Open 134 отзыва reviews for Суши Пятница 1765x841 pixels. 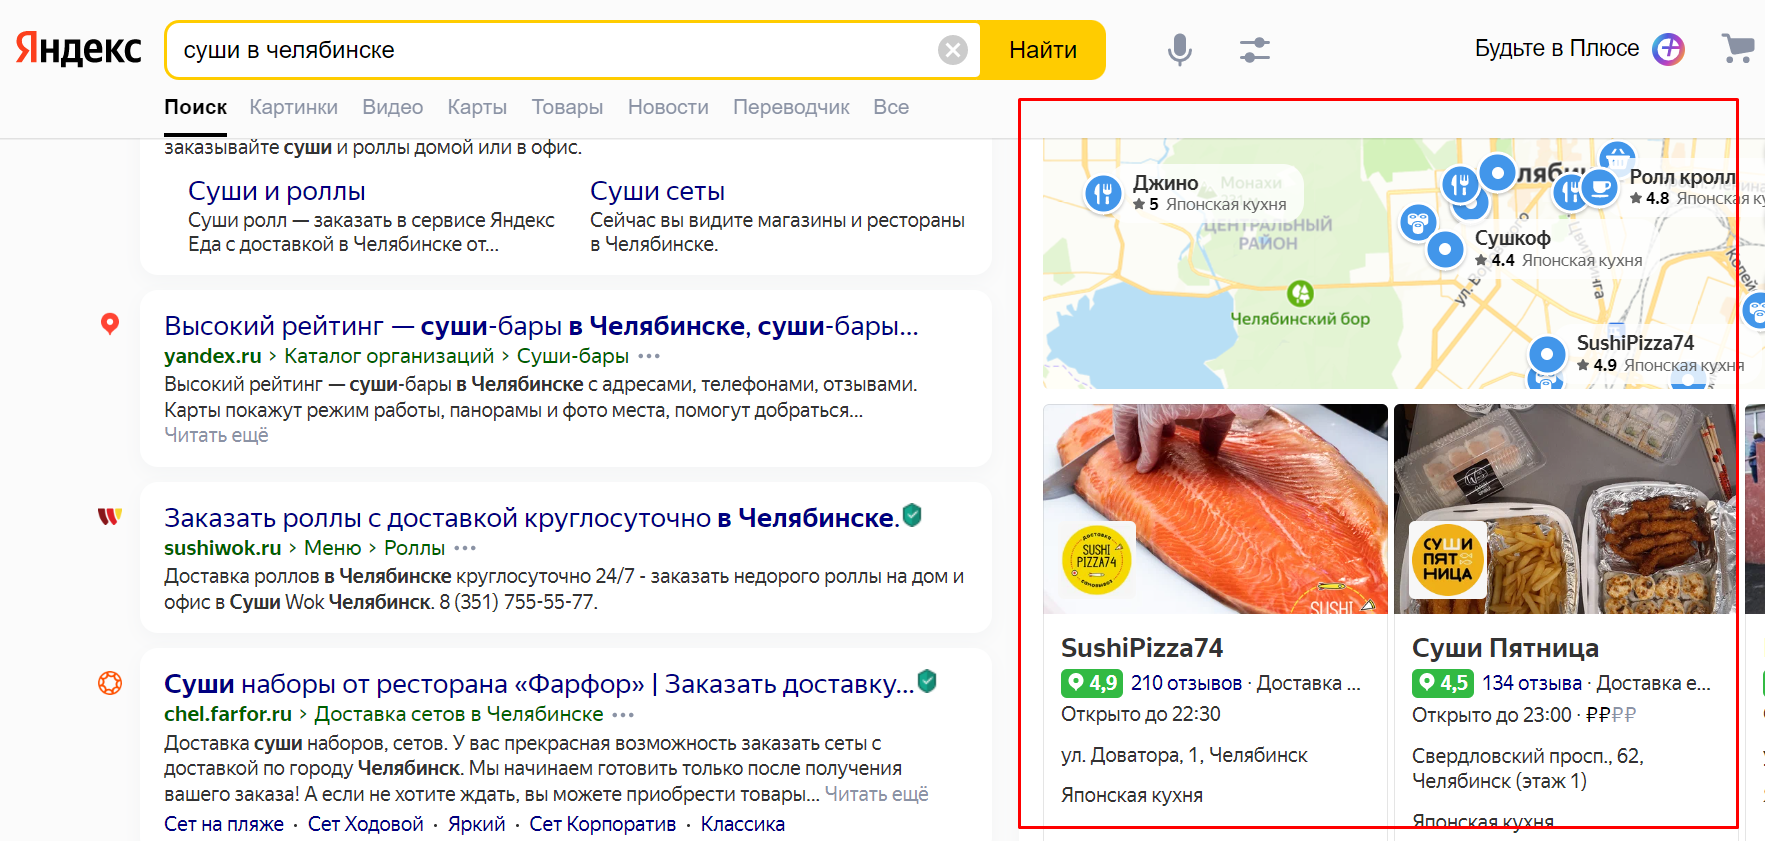tap(1532, 683)
